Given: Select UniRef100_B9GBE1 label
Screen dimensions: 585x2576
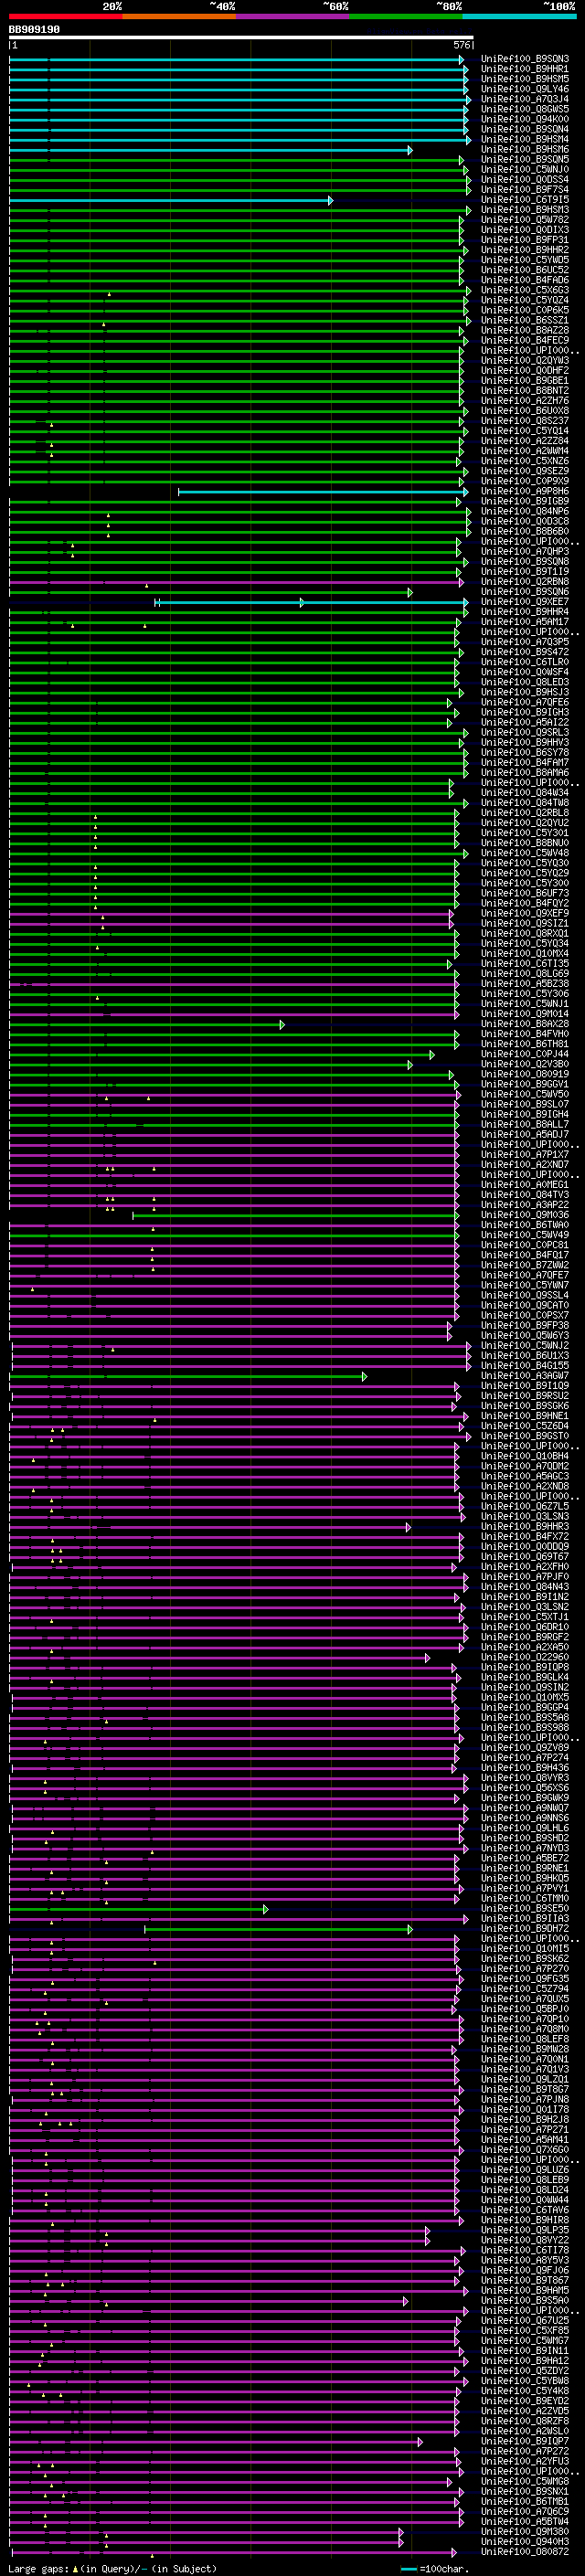Looking at the screenshot, I should click(x=525, y=381).
